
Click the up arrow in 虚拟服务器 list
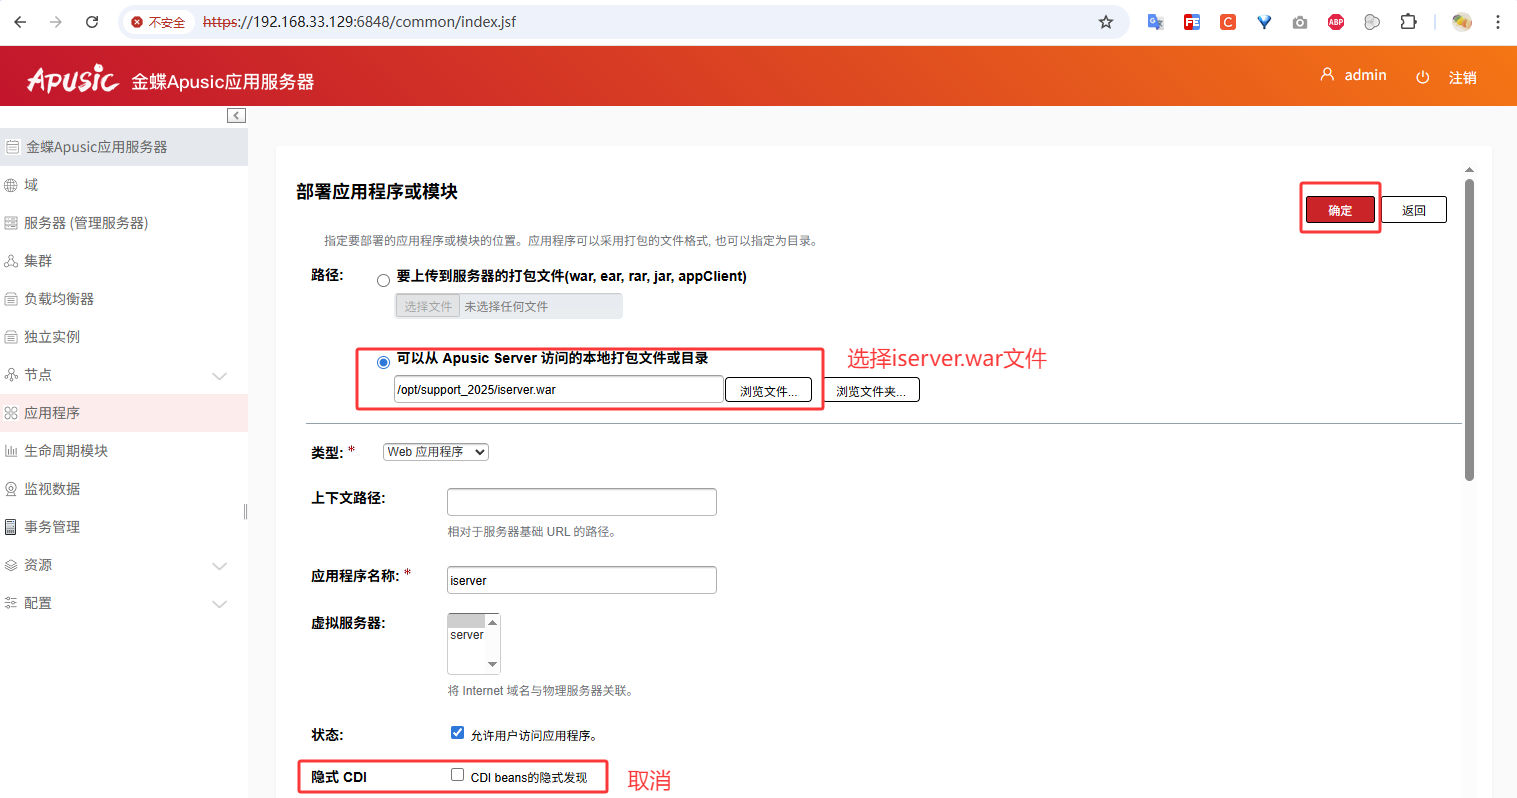(x=492, y=622)
